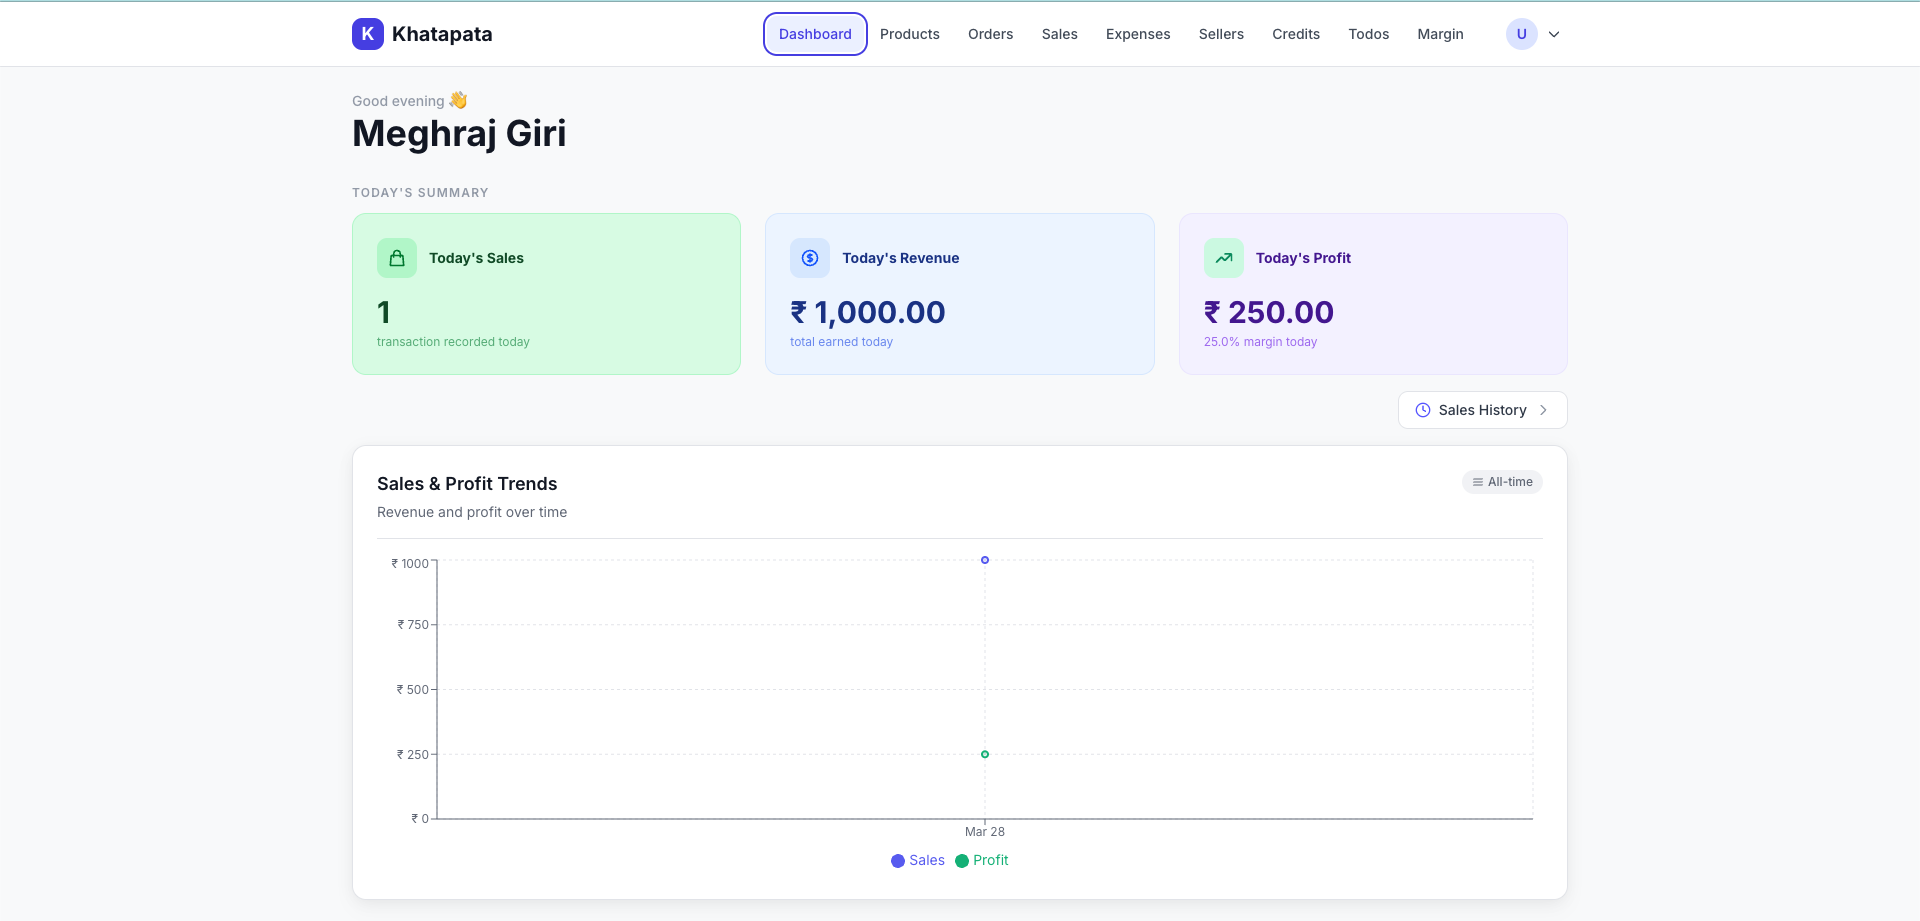Click the blue sales data point on the chart
Screen dimensions: 1920x921
(984, 560)
